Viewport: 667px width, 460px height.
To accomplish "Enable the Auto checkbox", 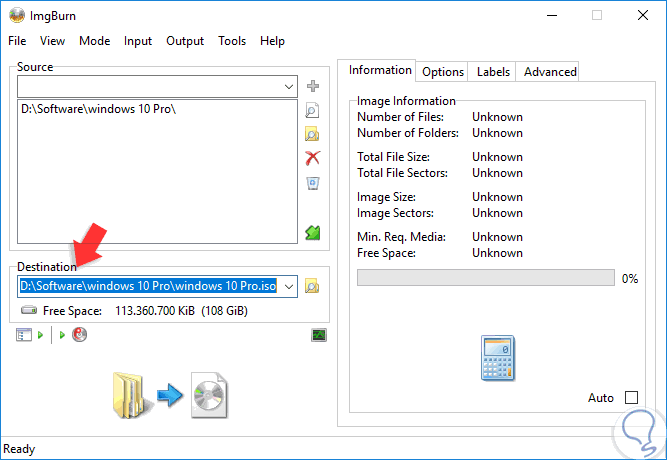I will (631, 397).
